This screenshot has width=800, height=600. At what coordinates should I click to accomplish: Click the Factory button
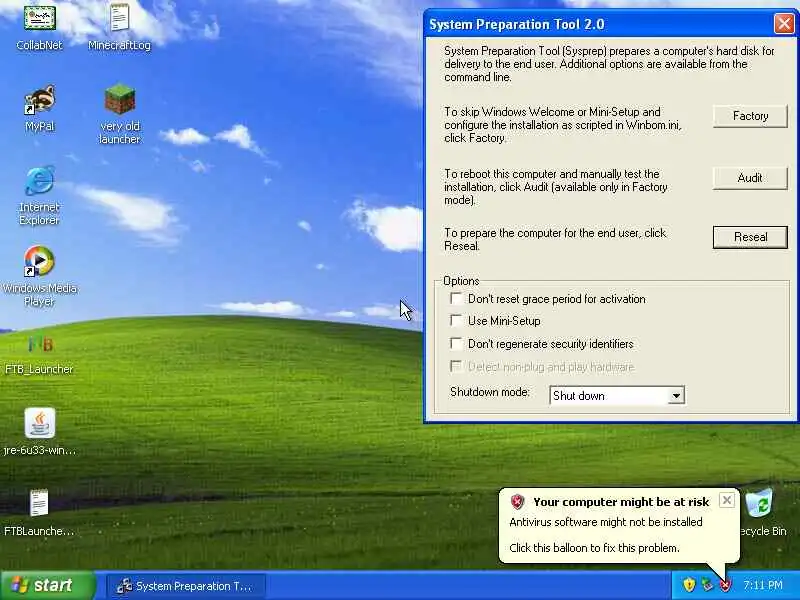750,116
